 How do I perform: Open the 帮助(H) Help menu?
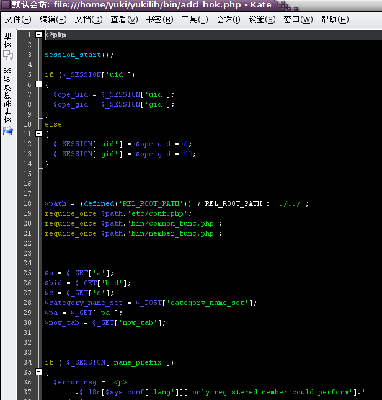point(335,20)
